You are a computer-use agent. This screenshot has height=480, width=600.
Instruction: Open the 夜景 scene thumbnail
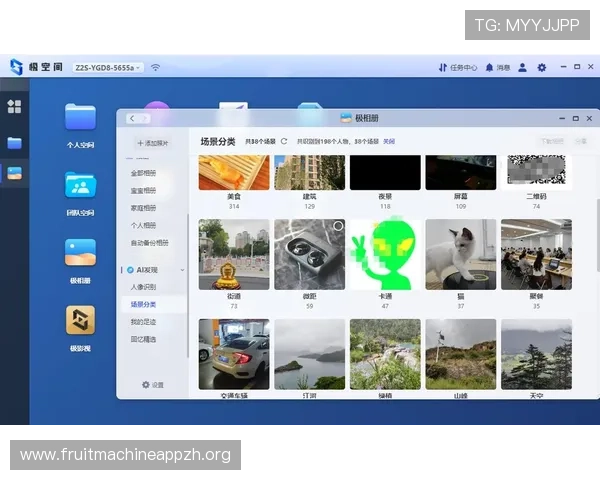click(x=385, y=173)
